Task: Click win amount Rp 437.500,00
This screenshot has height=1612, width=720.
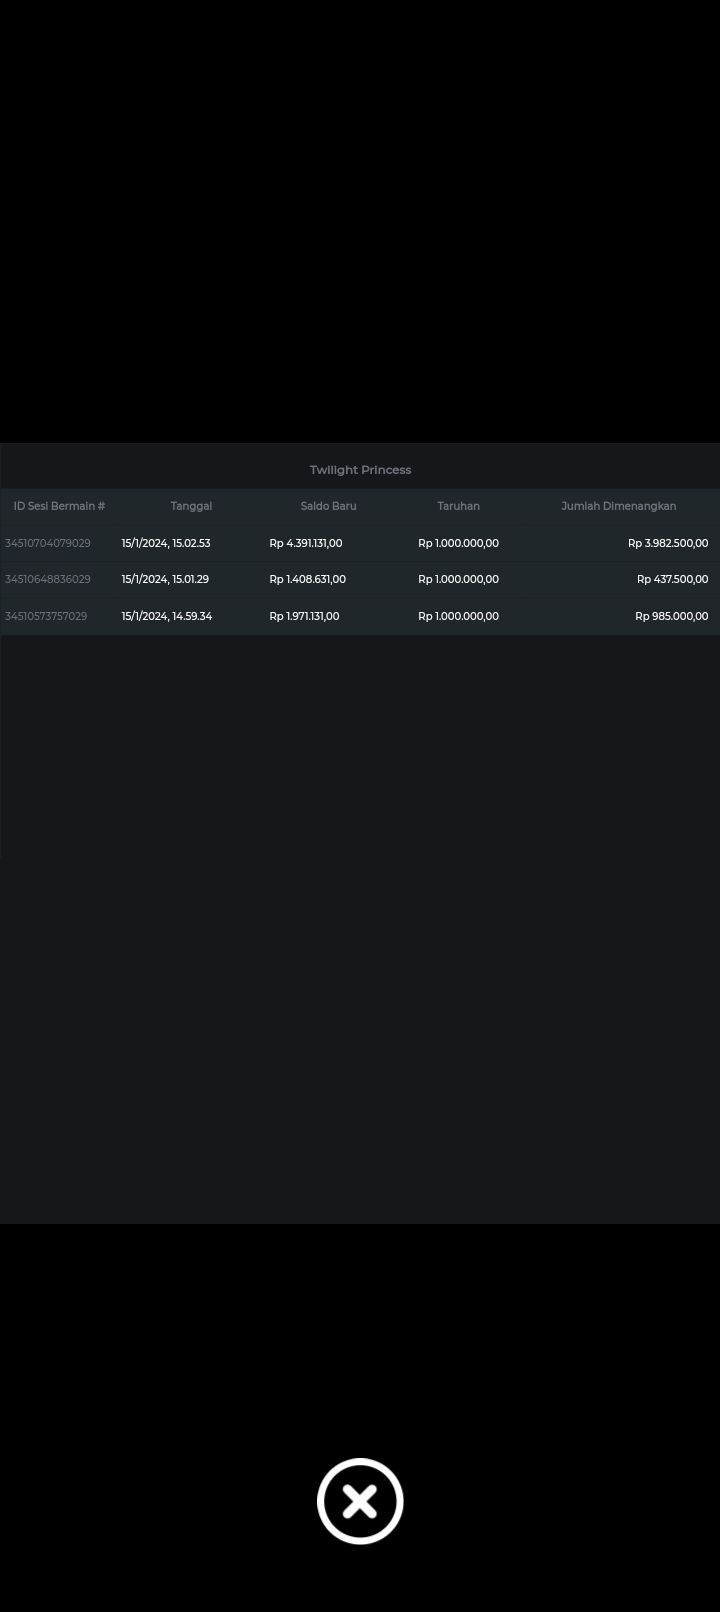Action: click(672, 579)
